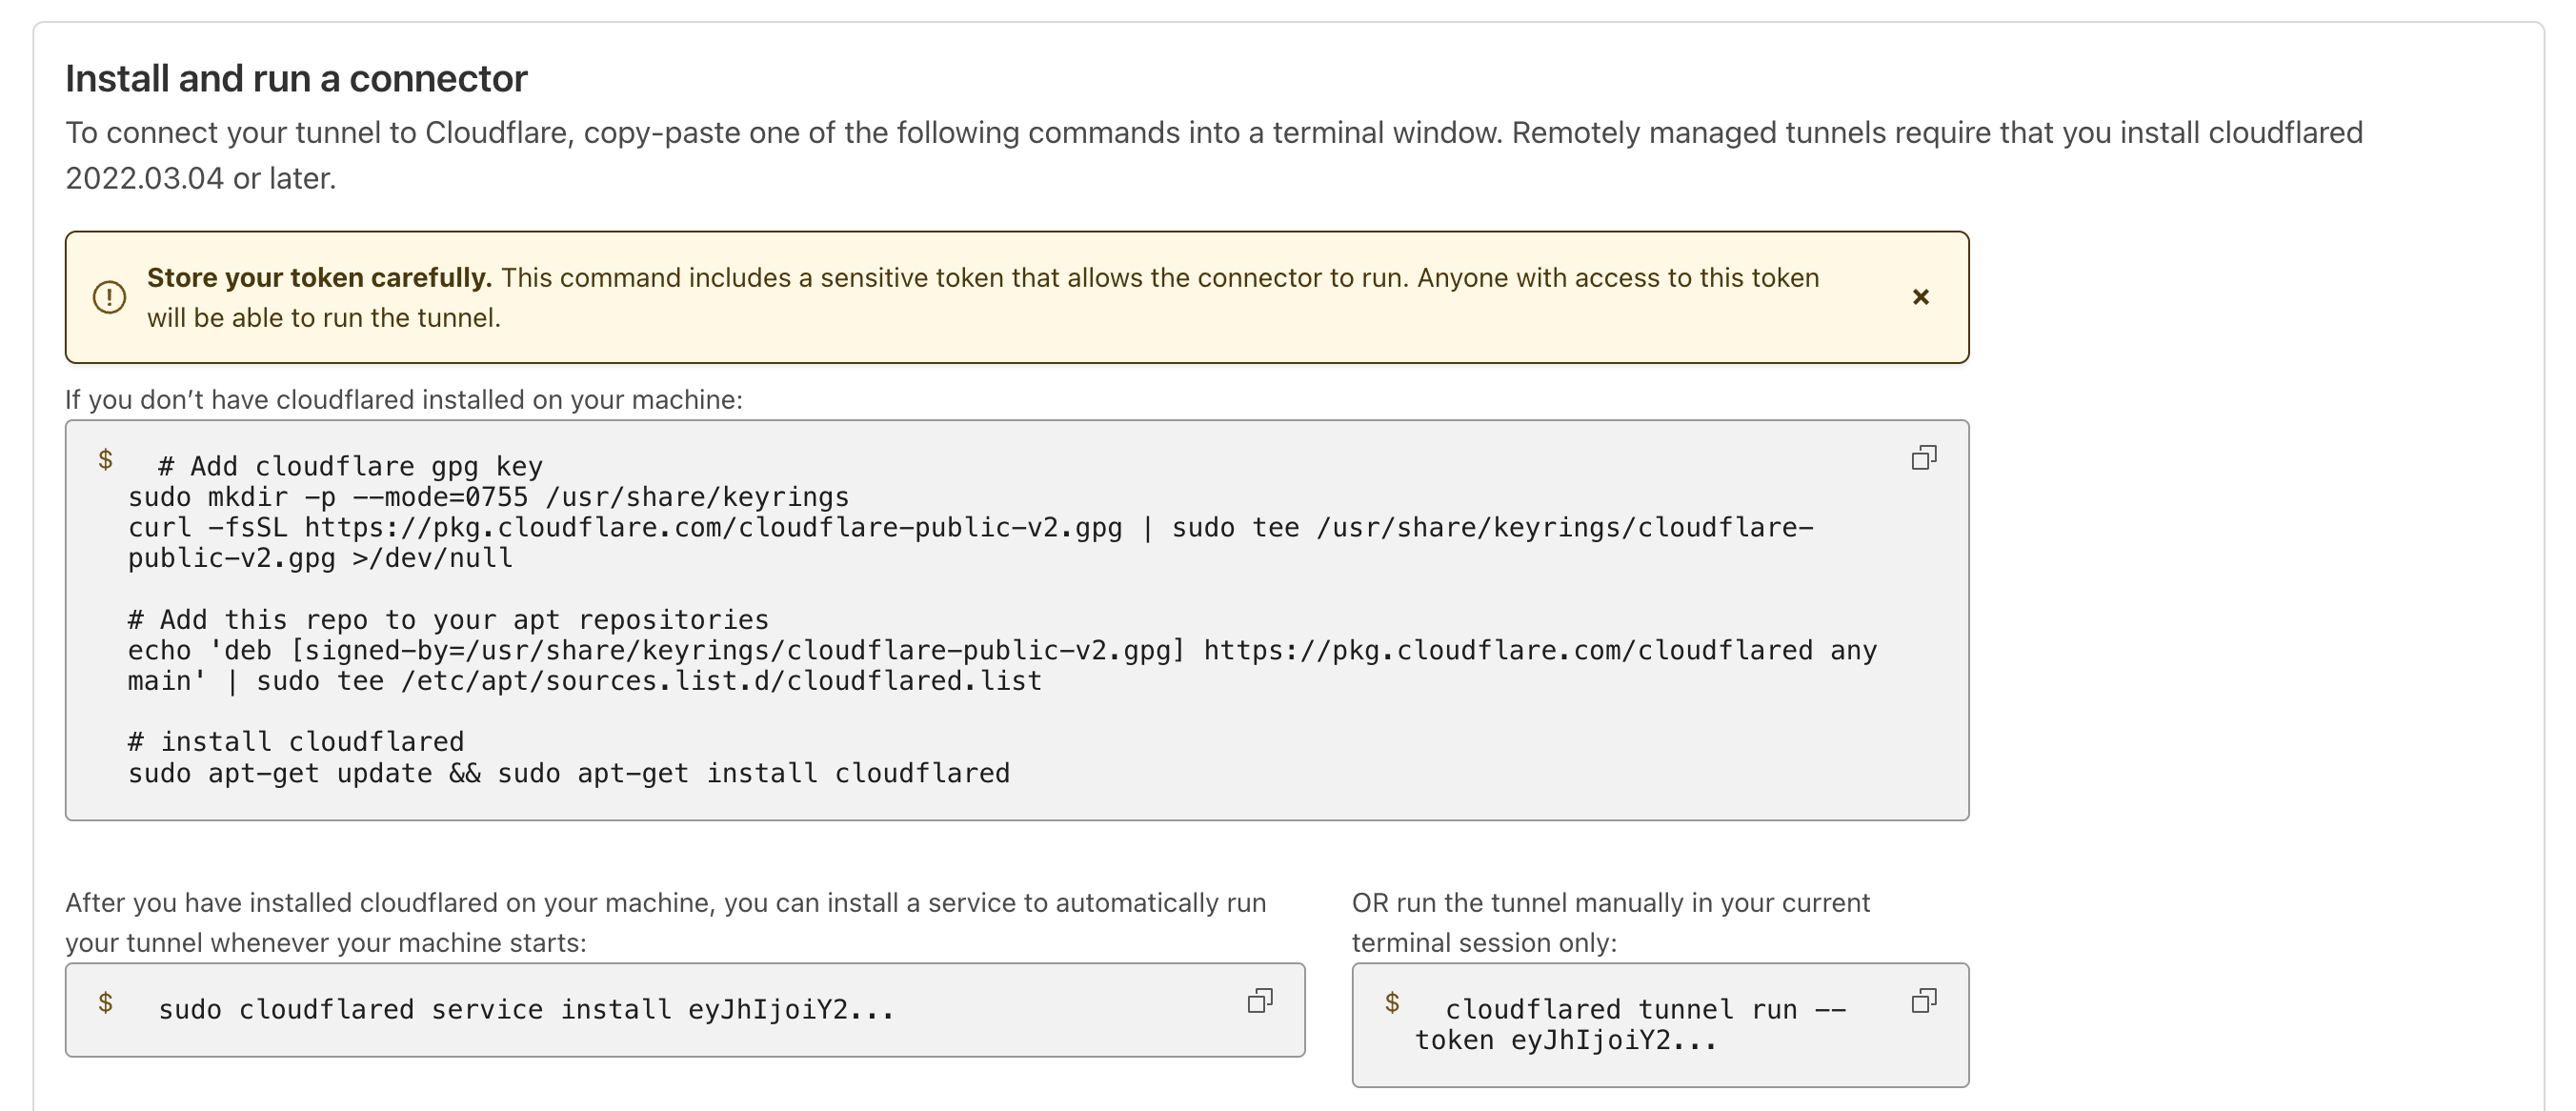Click the '# Add cloudflare gpg key' comment
Viewport: 2576px width, 1111px height.
coord(350,467)
